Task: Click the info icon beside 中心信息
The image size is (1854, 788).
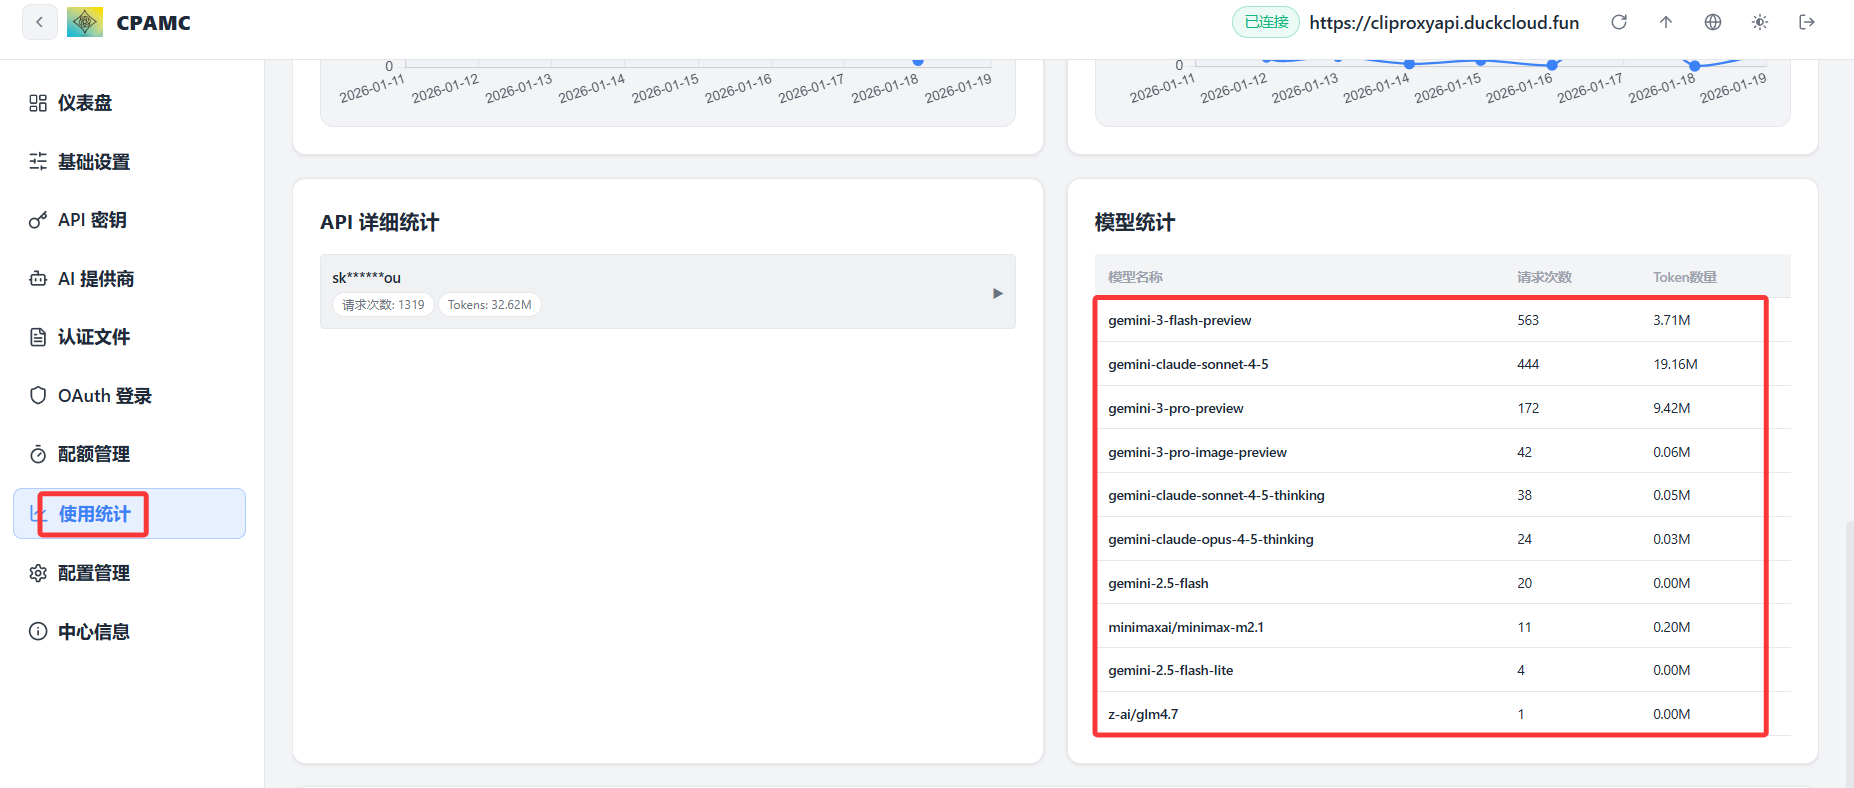Action: tap(38, 631)
